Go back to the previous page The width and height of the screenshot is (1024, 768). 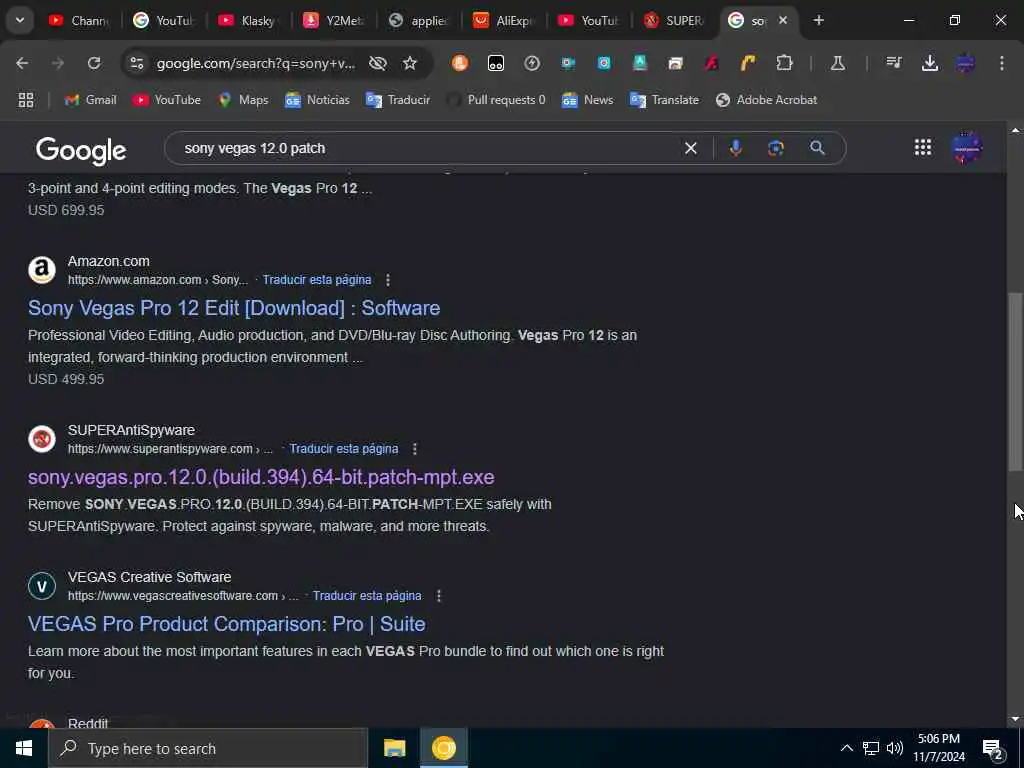pos(22,63)
